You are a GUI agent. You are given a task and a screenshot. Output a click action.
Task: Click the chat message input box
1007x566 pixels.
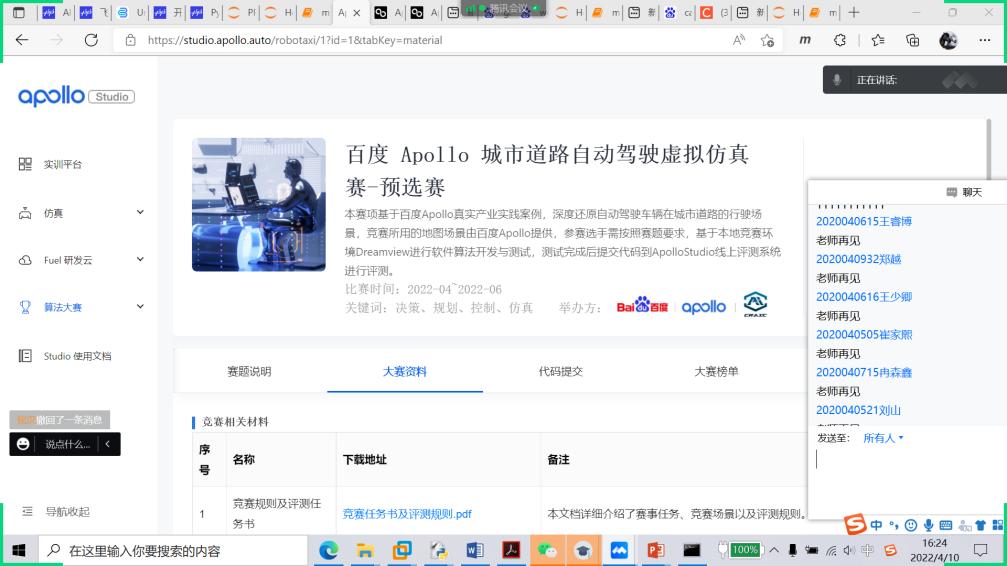[907, 482]
